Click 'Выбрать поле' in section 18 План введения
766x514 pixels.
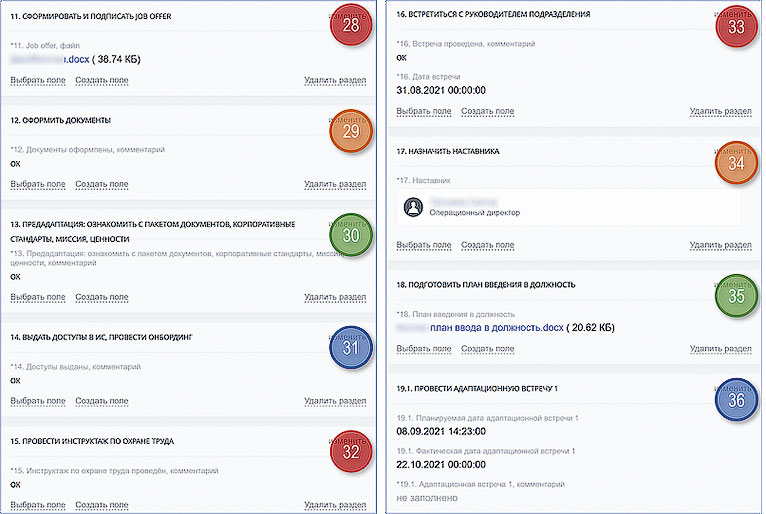(x=424, y=349)
